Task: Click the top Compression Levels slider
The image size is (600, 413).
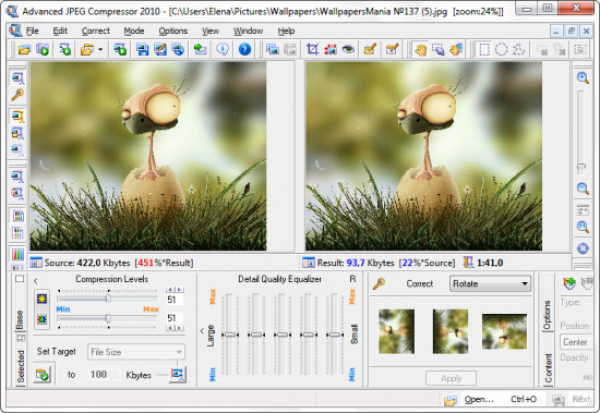Action: (108, 299)
